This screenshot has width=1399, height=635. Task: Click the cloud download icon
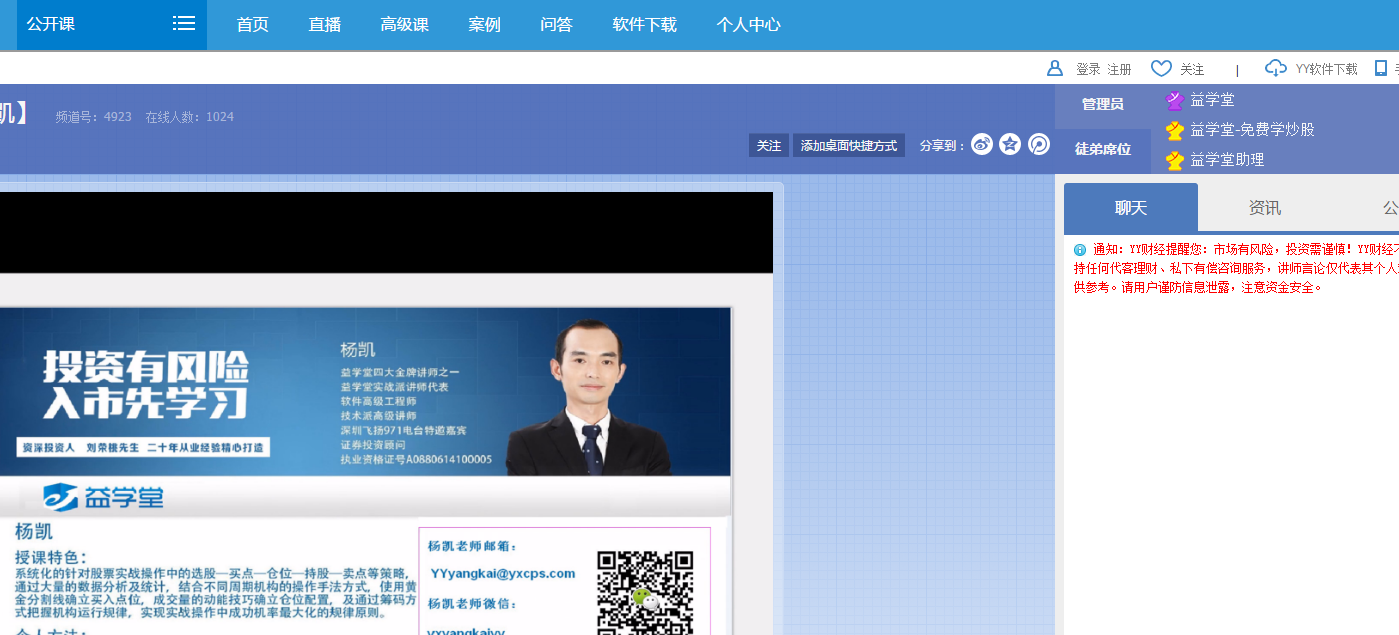(x=1276, y=68)
